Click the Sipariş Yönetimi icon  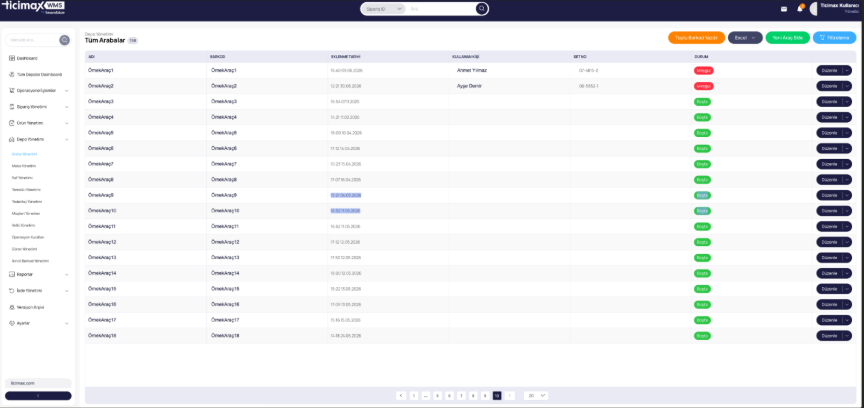pos(12,106)
